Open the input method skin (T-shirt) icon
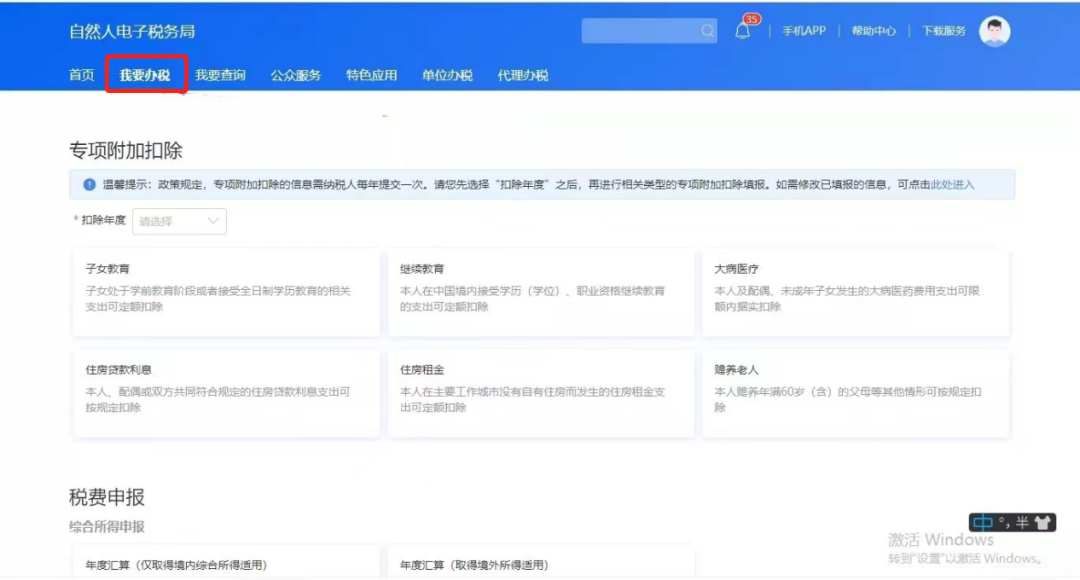1080x580 pixels. click(1042, 521)
